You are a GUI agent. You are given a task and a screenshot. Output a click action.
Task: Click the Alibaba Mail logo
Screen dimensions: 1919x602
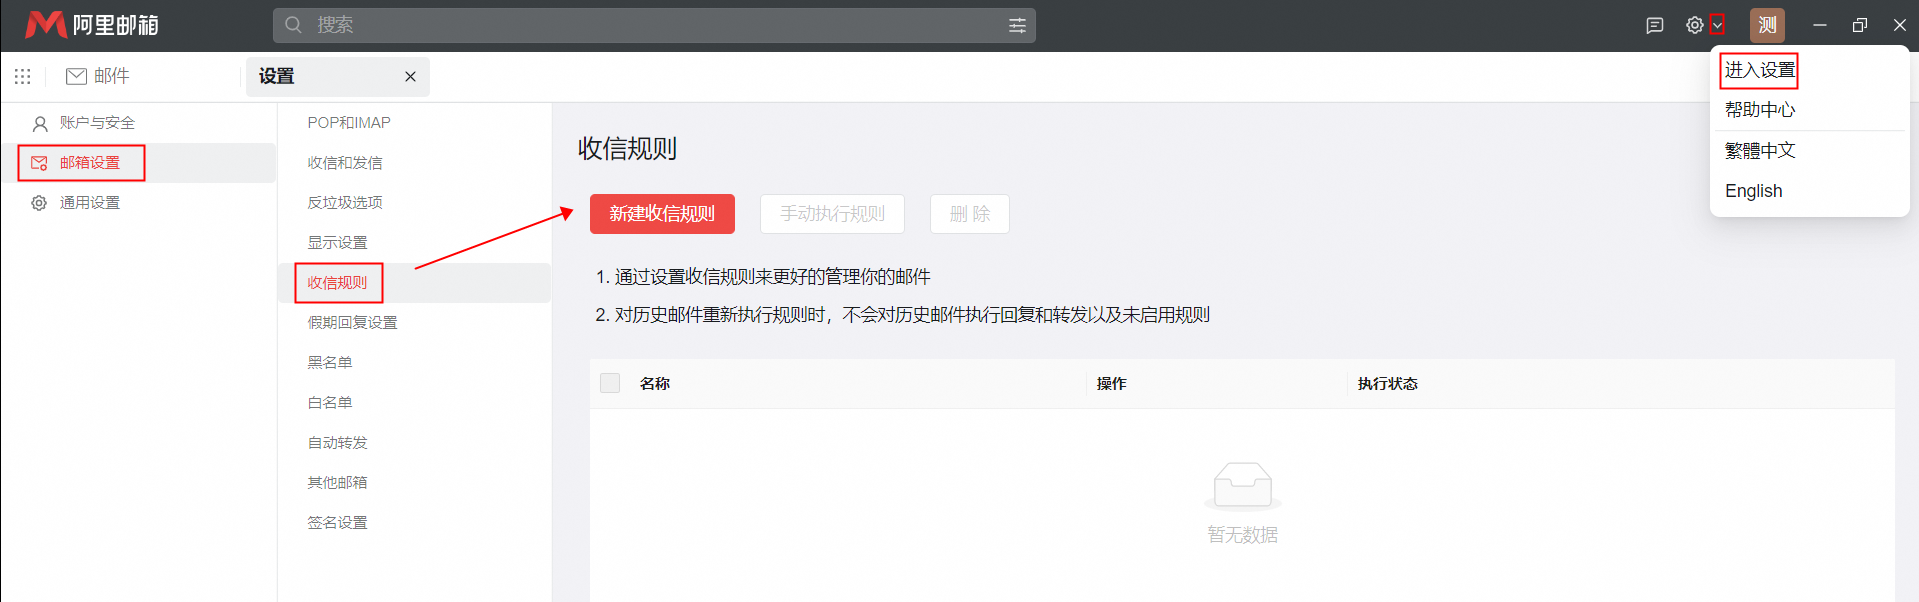(92, 25)
